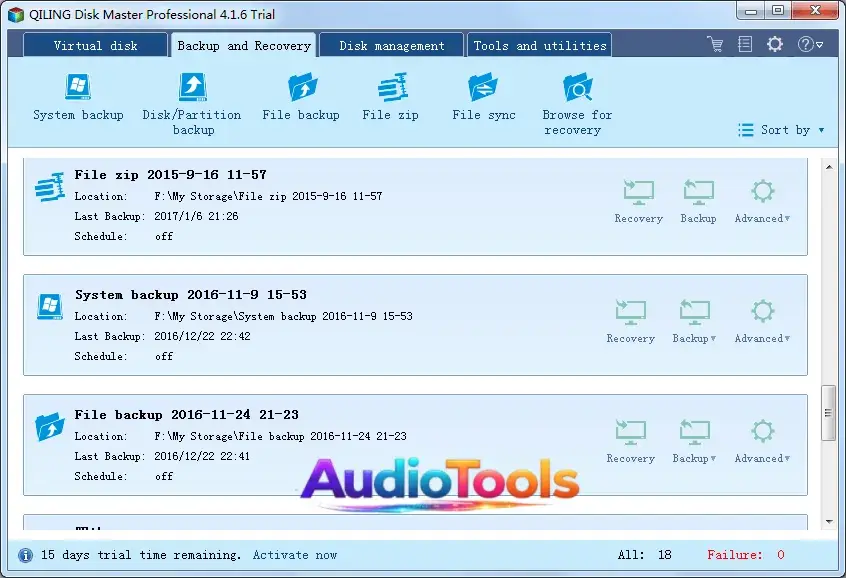Viewport: 846px width, 578px height.
Task: Start a new File backup
Action: (x=301, y=98)
